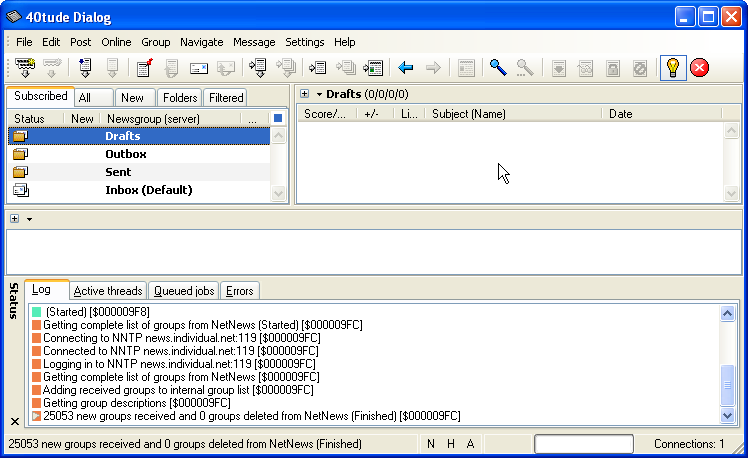Go back with the blue left arrow
The width and height of the screenshot is (748, 458).
click(x=405, y=68)
